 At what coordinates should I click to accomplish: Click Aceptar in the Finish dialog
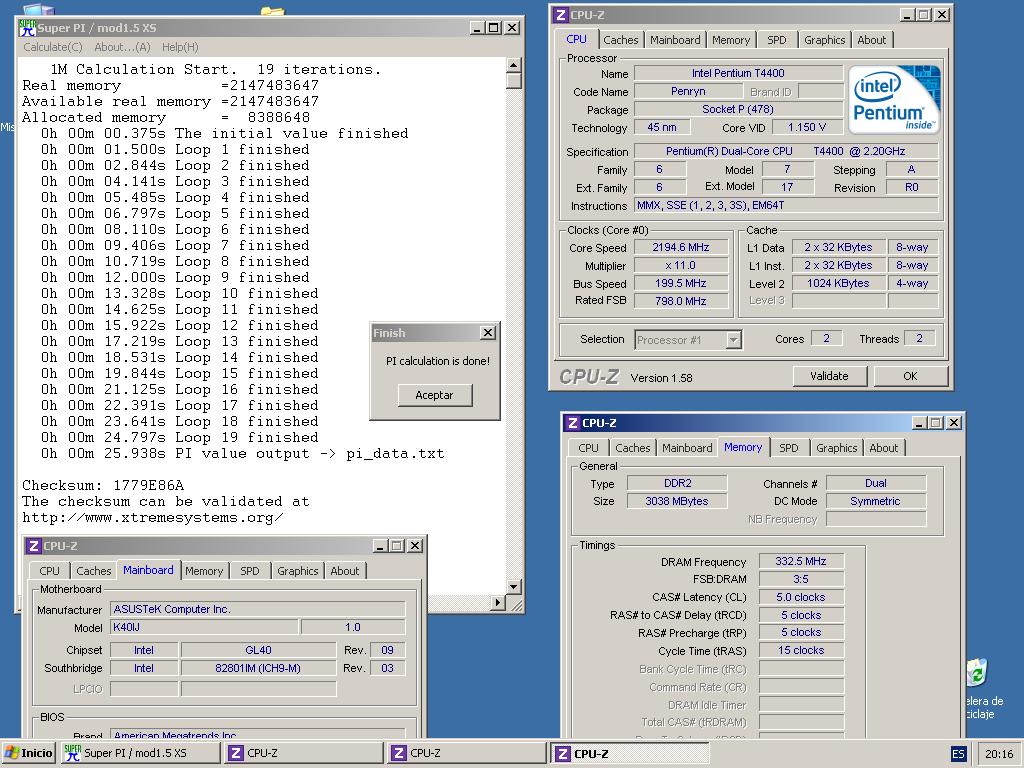(x=434, y=395)
